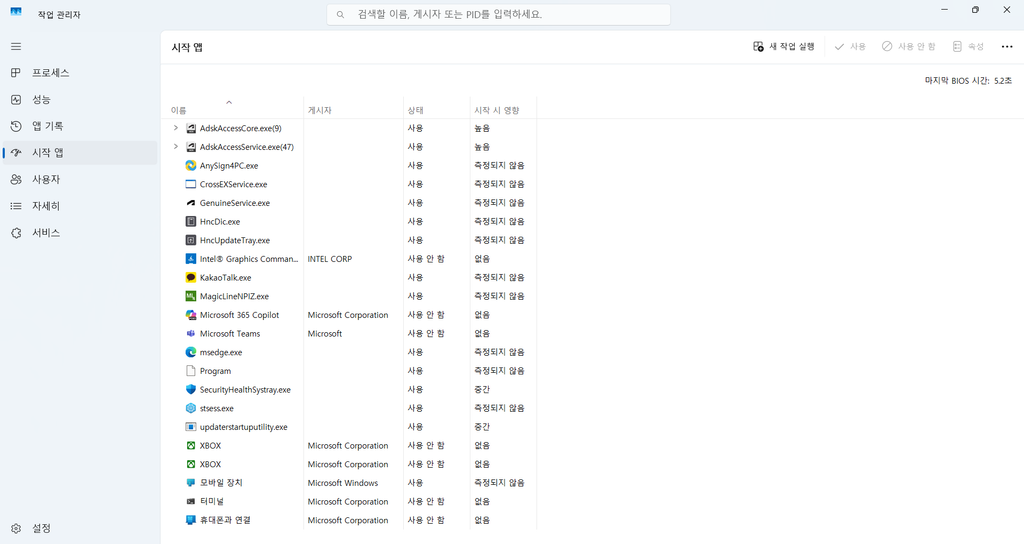Click the msedge.exe icon
The image size is (1024, 544).
[191, 352]
